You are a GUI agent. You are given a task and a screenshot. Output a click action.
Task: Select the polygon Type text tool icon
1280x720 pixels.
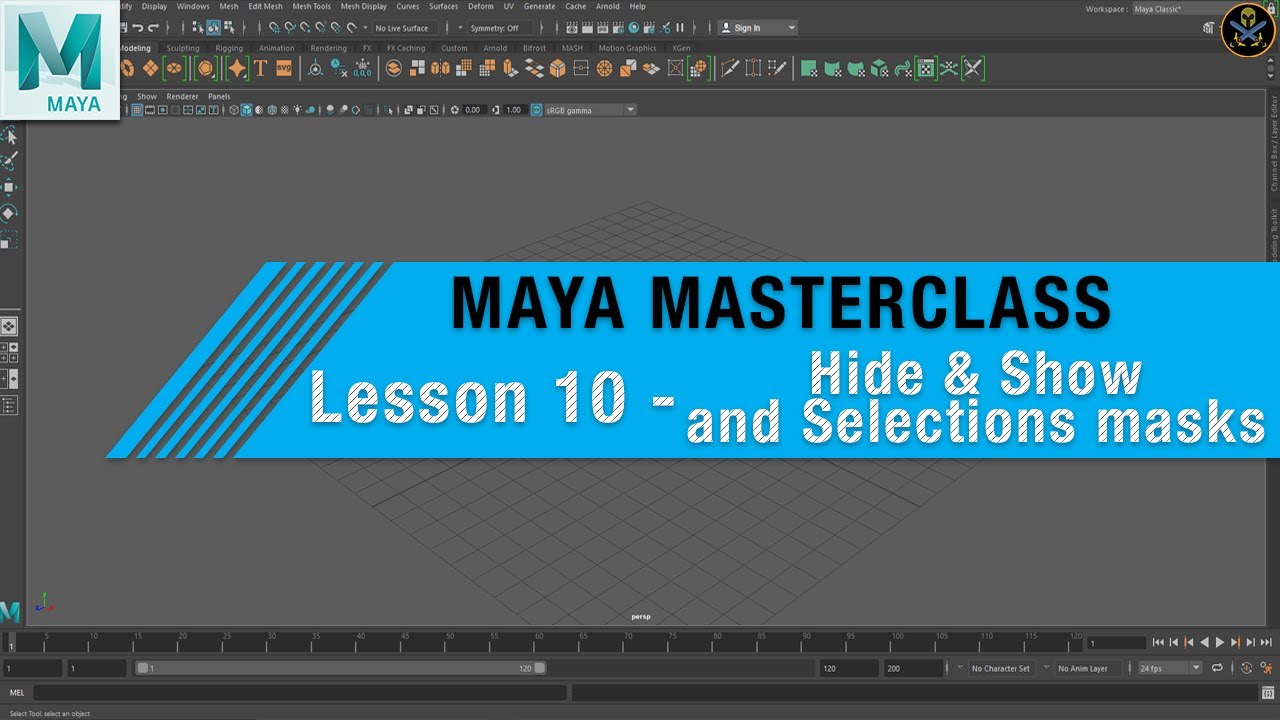click(260, 68)
